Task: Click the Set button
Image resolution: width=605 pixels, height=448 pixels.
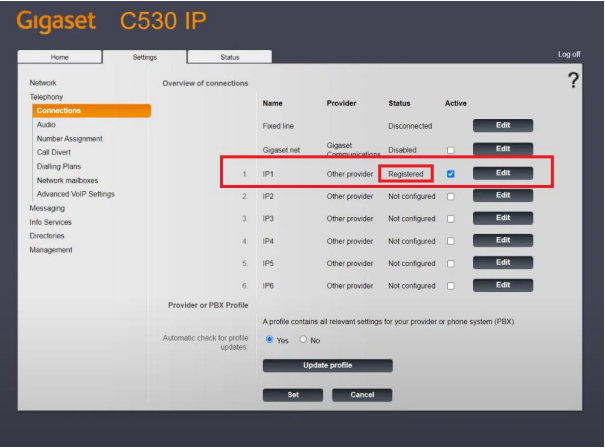Action: click(x=293, y=395)
